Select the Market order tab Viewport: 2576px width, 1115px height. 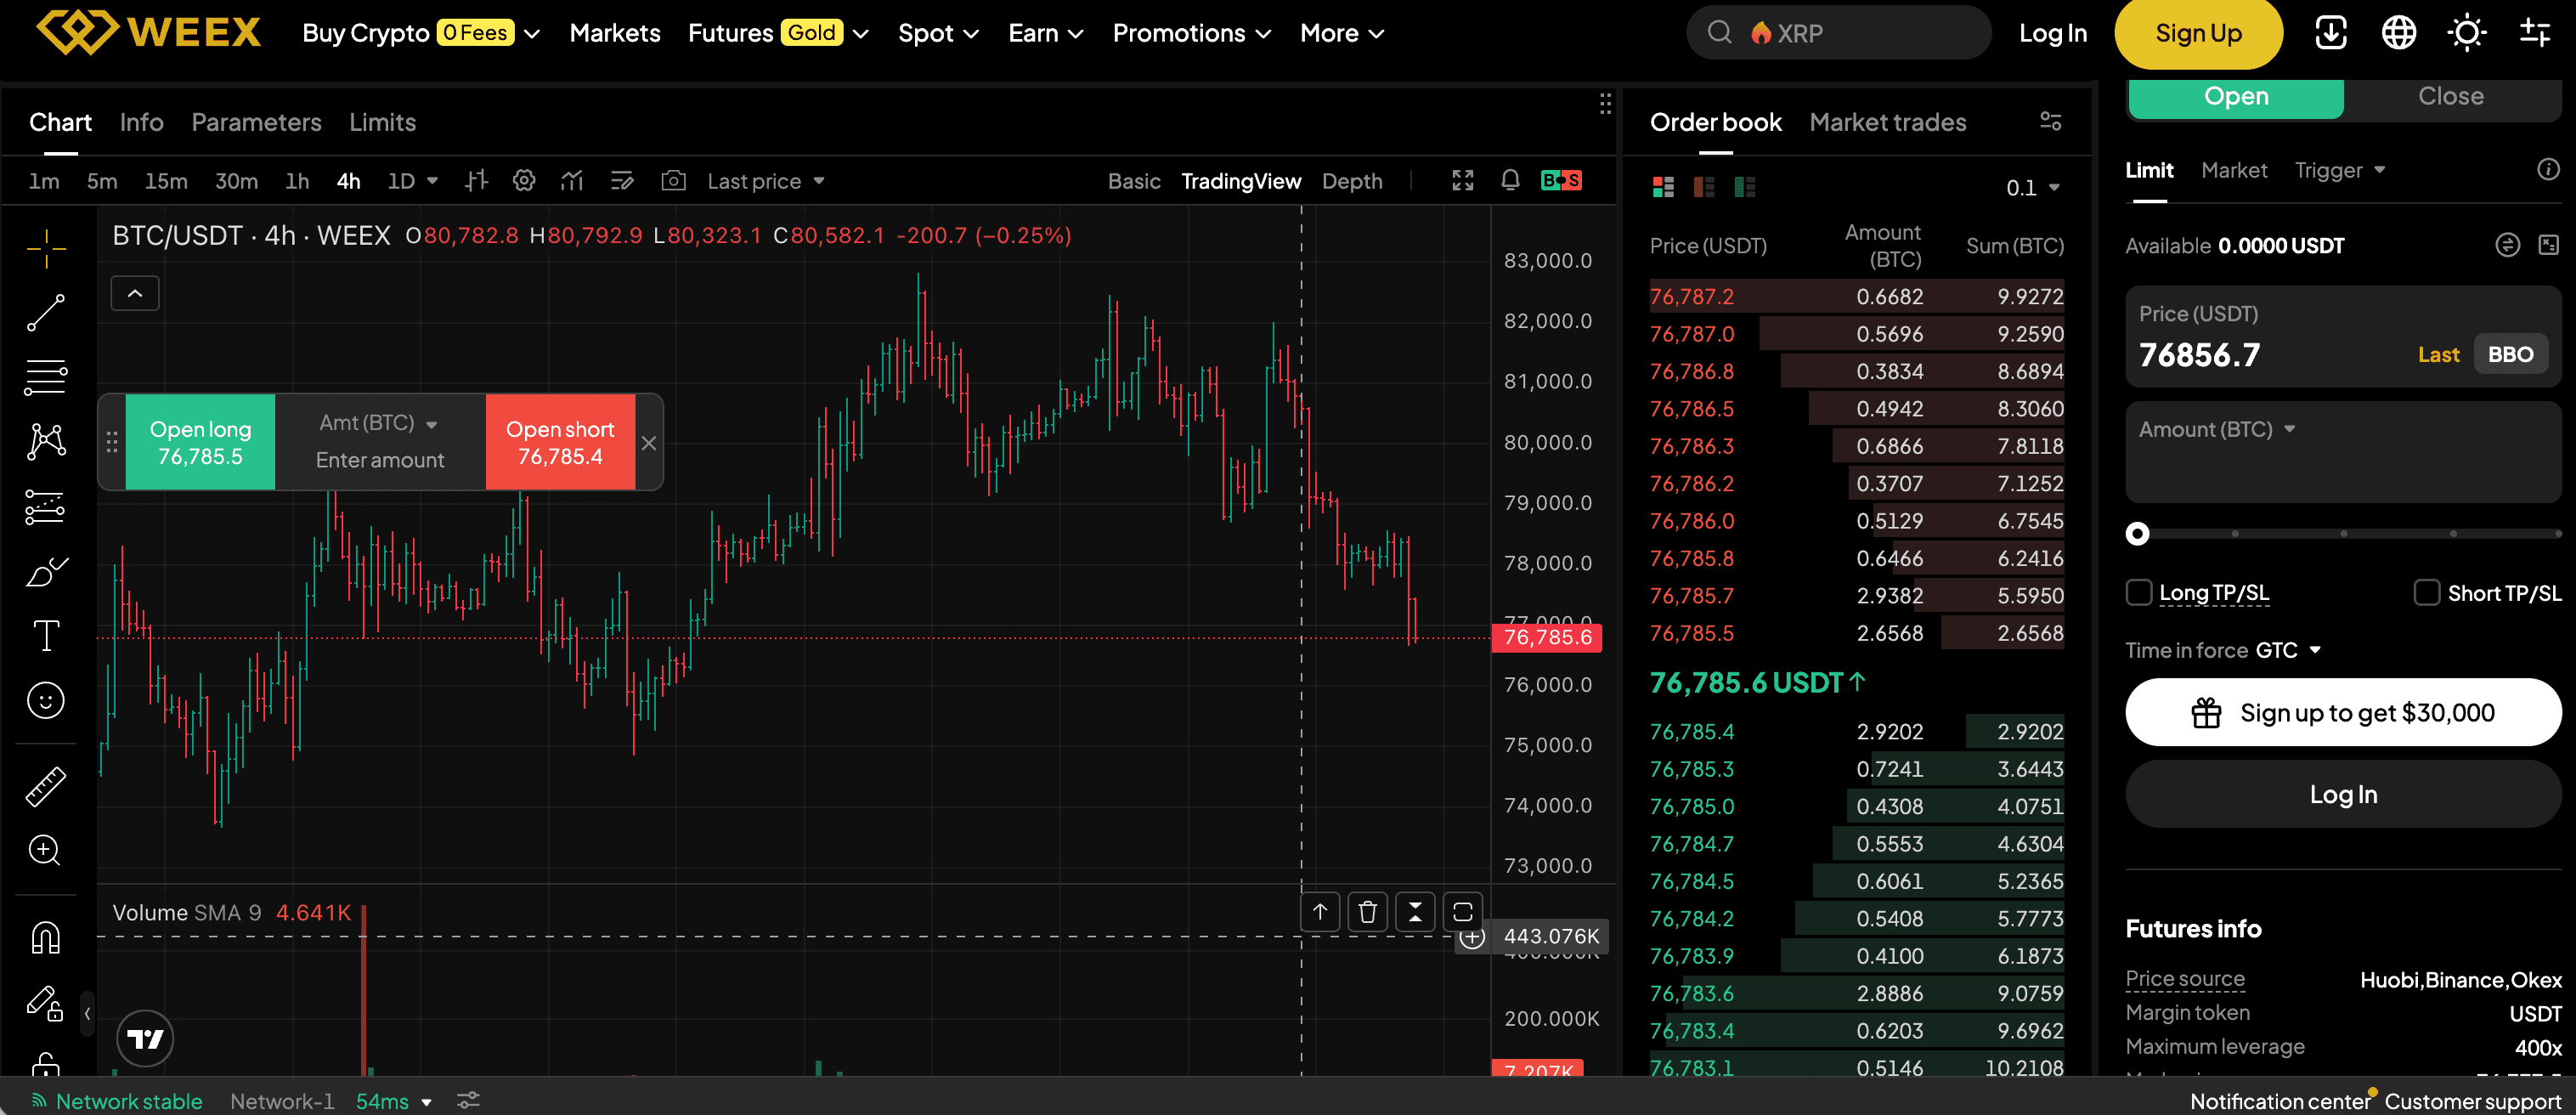[x=2233, y=170]
